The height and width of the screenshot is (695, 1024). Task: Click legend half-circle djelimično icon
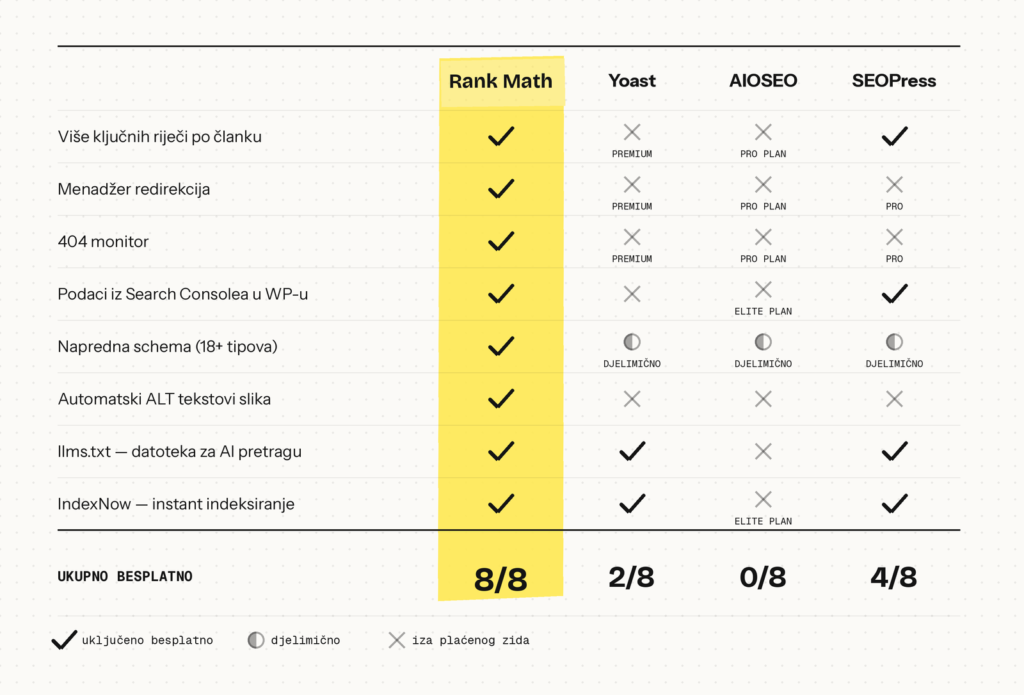[256, 640]
